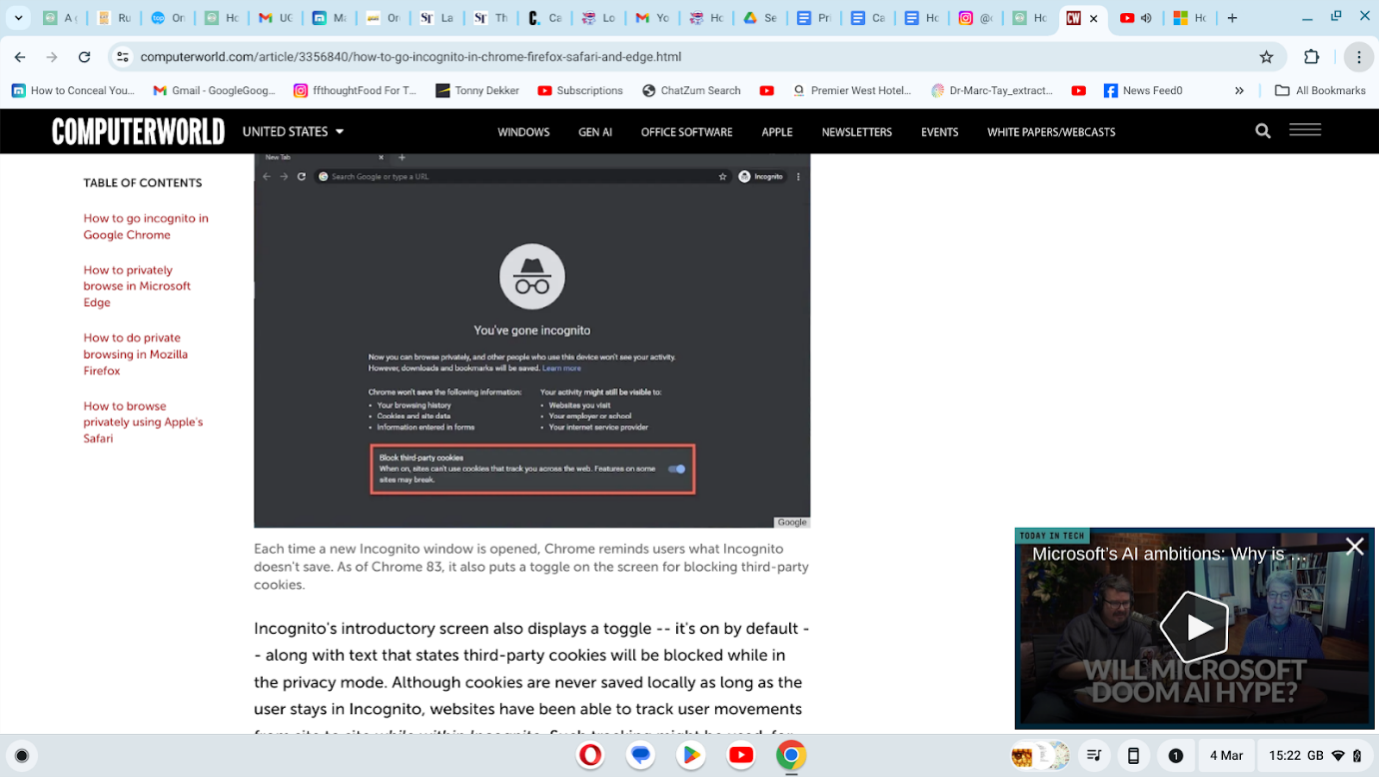Toggle block third-party cookies switch in image

coord(677,469)
